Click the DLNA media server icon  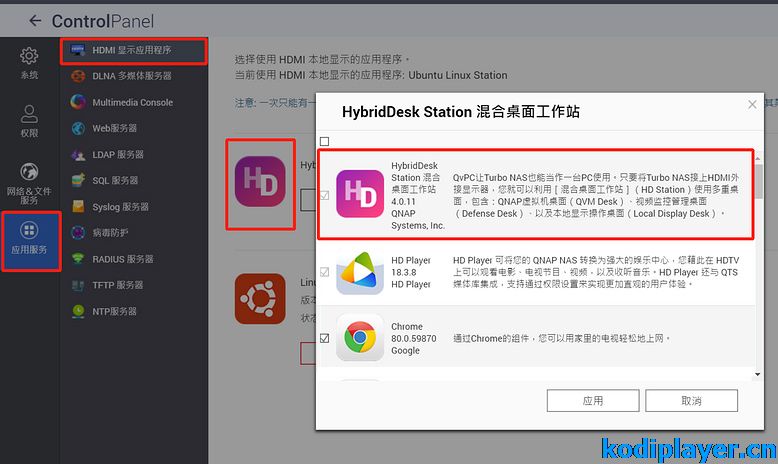coord(78,76)
